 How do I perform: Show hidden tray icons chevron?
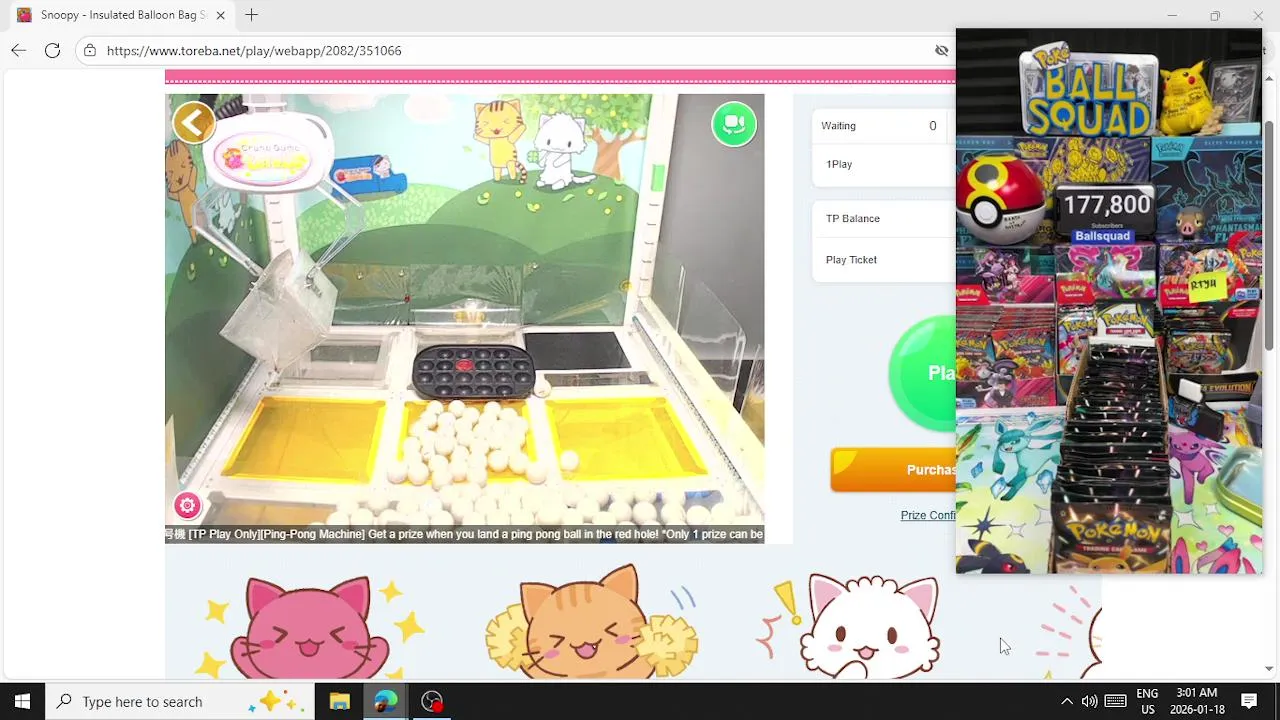click(1066, 701)
